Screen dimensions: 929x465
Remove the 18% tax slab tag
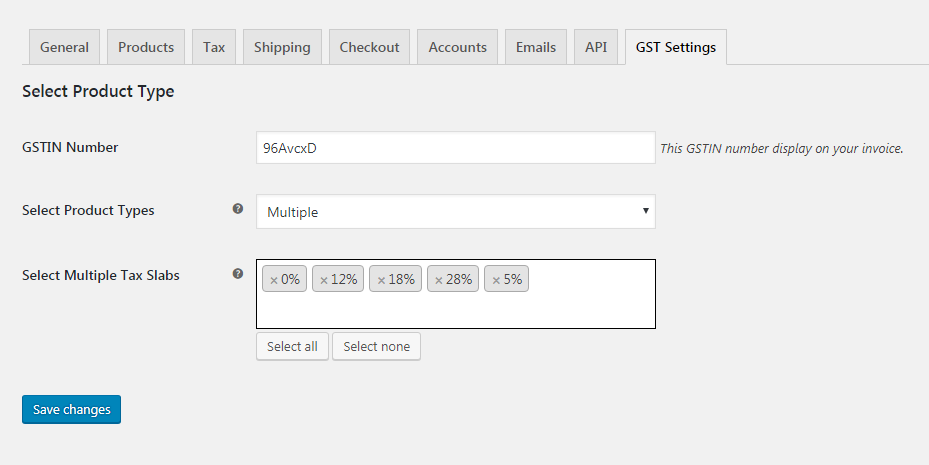pyautogui.click(x=381, y=280)
